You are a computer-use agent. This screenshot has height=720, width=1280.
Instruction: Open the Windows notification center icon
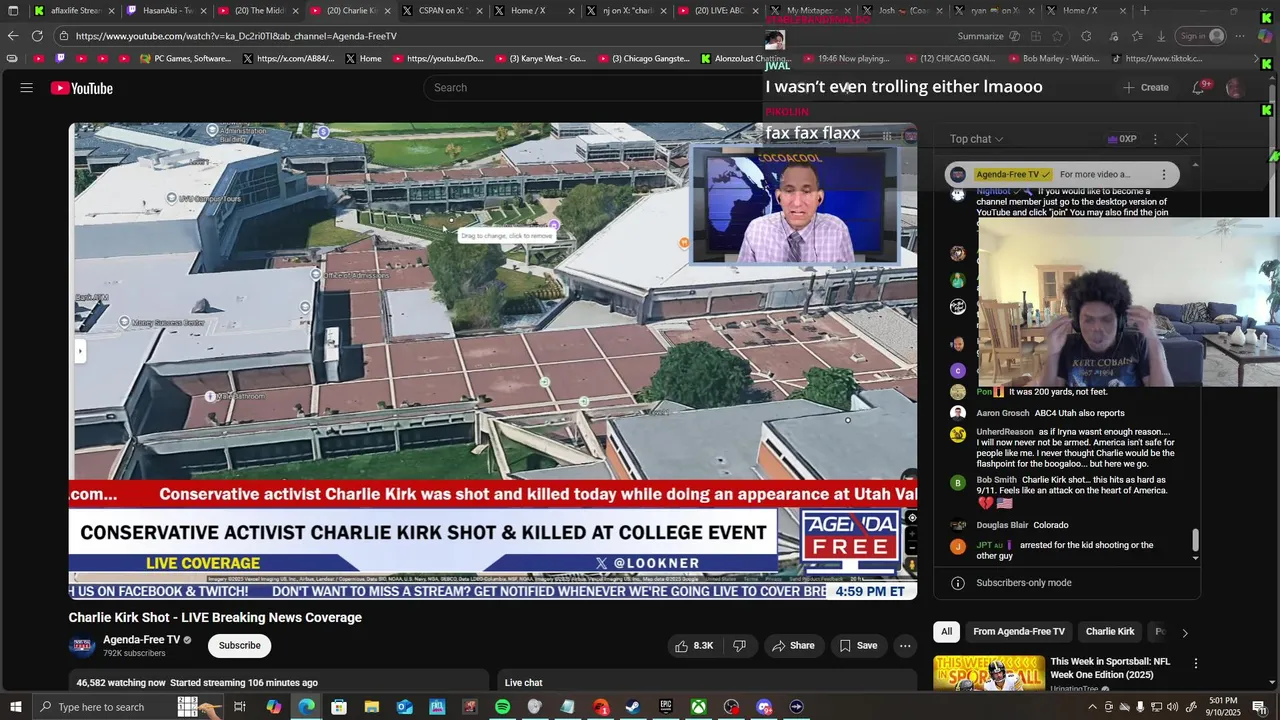(x=1260, y=707)
